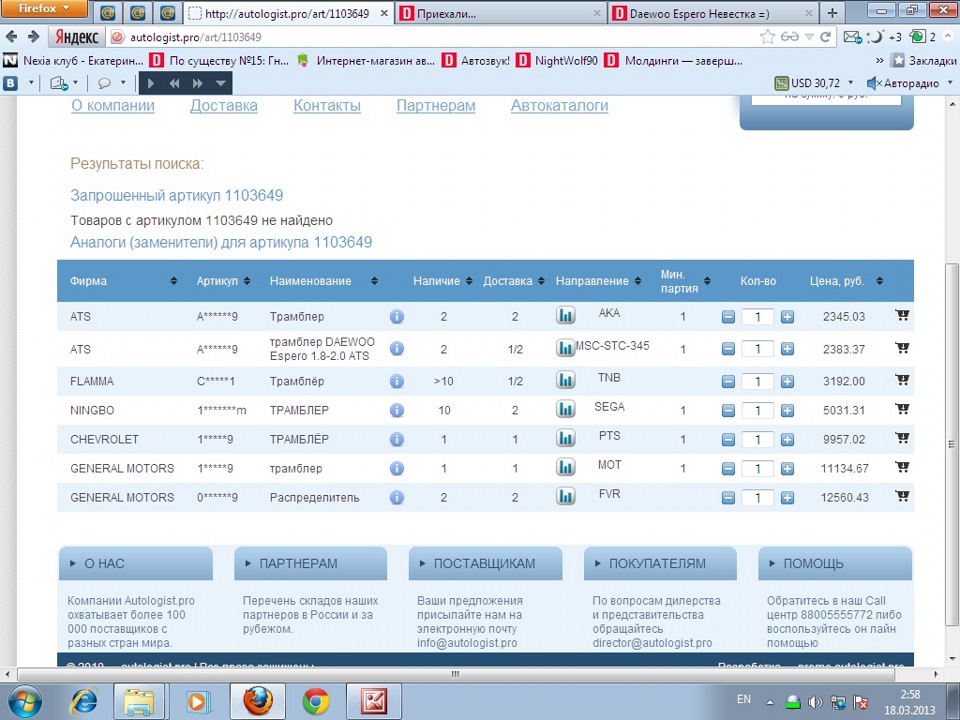Open statistics chart icon for PTS direction

click(x=566, y=438)
